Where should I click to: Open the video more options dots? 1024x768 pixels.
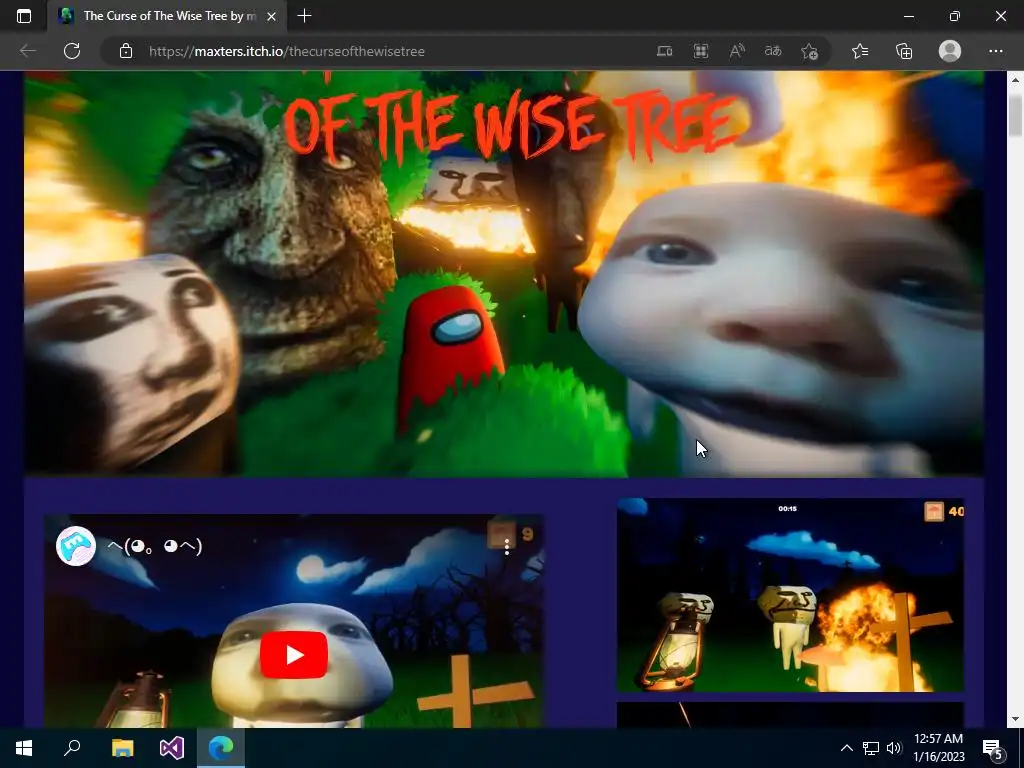point(507,547)
